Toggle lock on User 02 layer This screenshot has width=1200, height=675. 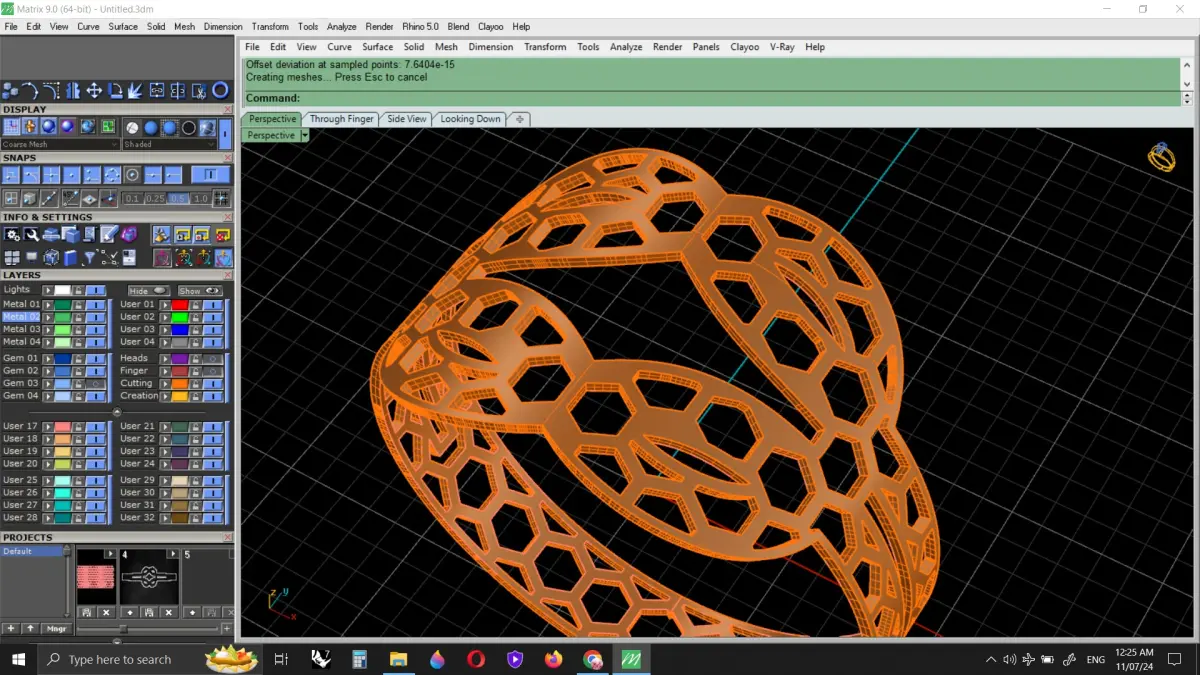pos(195,317)
